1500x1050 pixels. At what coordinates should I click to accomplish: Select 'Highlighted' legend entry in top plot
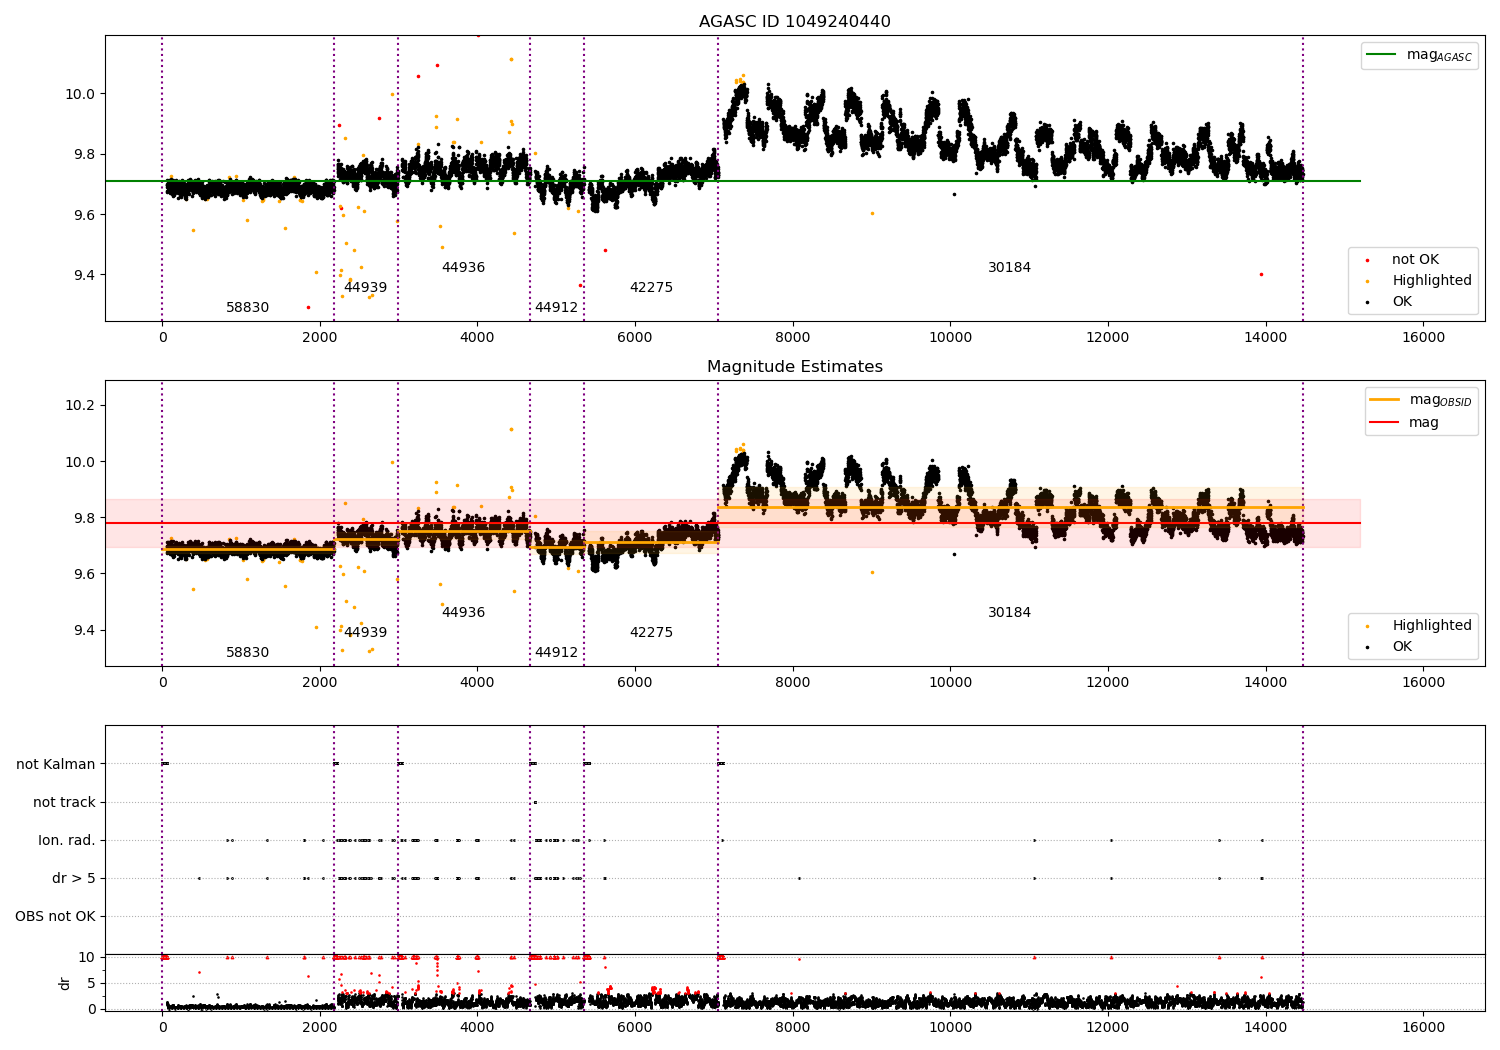[x=1432, y=281]
